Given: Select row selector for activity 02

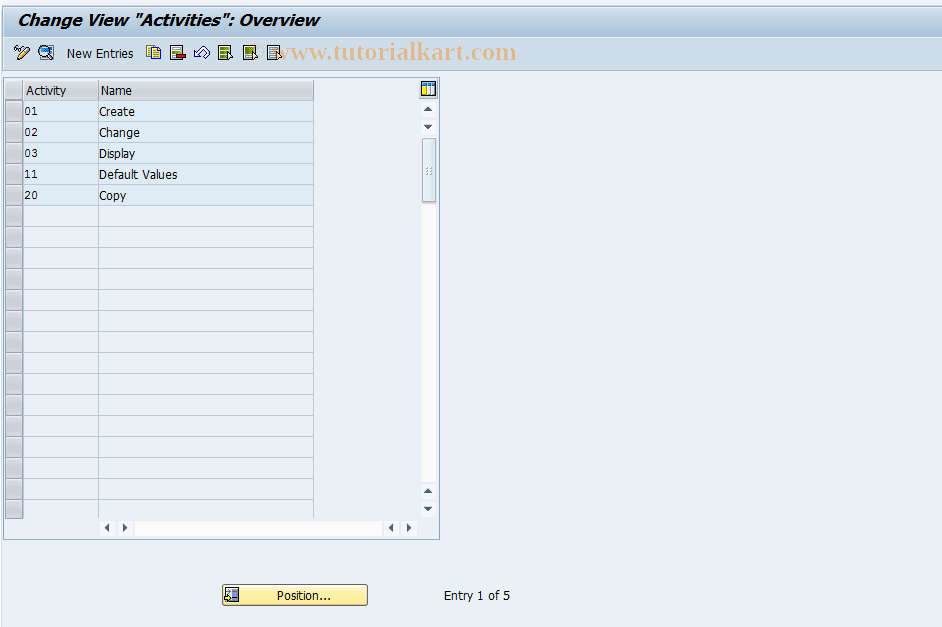Looking at the screenshot, I should point(14,132).
